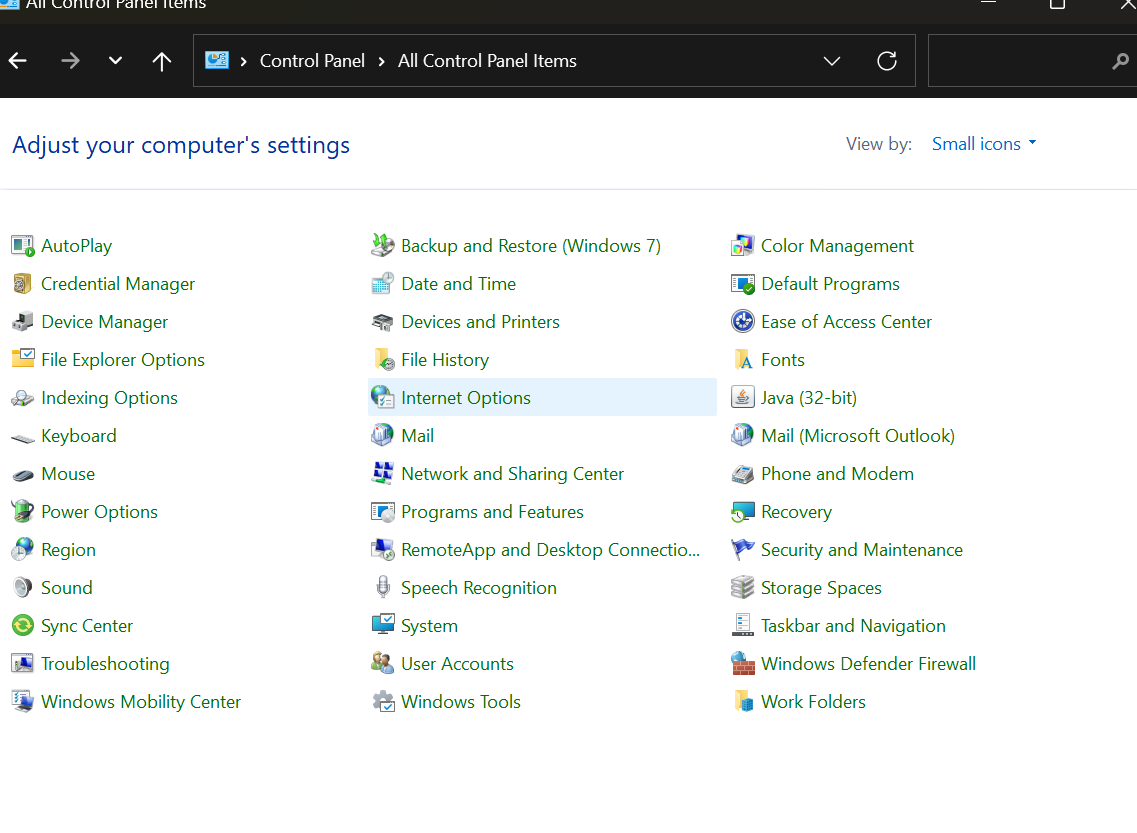Image resolution: width=1137 pixels, height=833 pixels.
Task: Click the Java coffee cup icon
Action: [743, 398]
